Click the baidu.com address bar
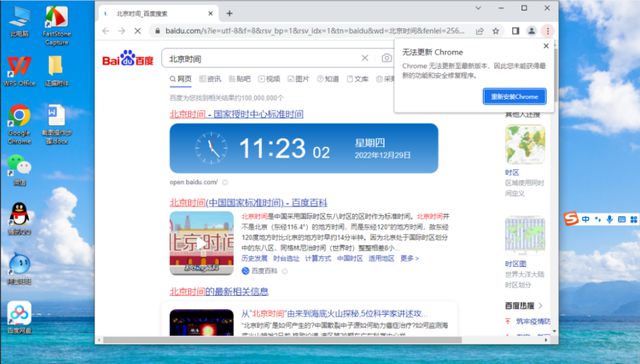Screen dimensions: 640x364 click(x=314, y=31)
